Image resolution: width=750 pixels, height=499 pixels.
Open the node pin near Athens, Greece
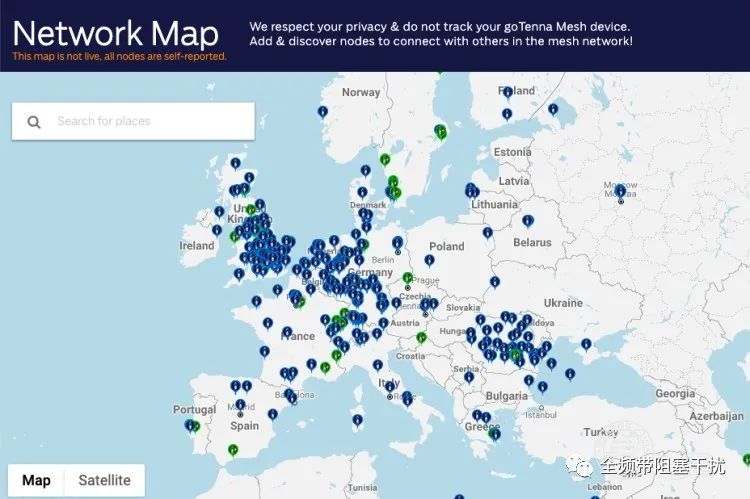click(496, 434)
